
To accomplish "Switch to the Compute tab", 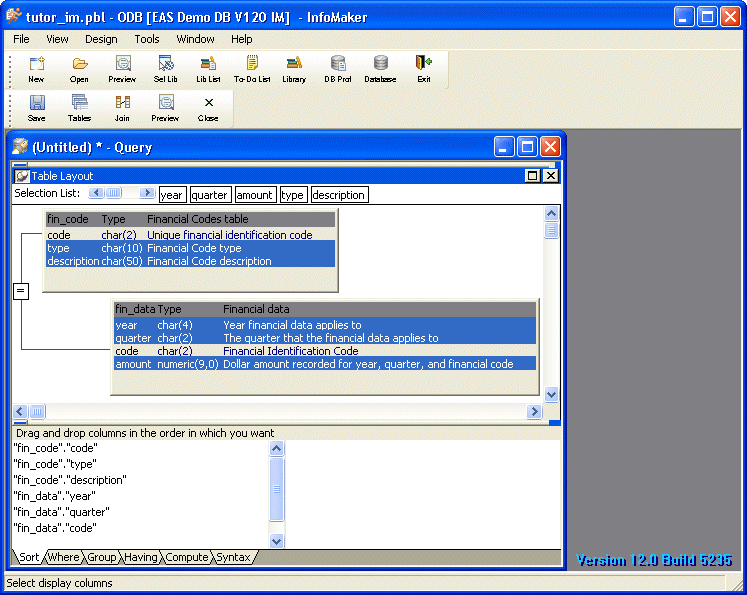I will 186,557.
